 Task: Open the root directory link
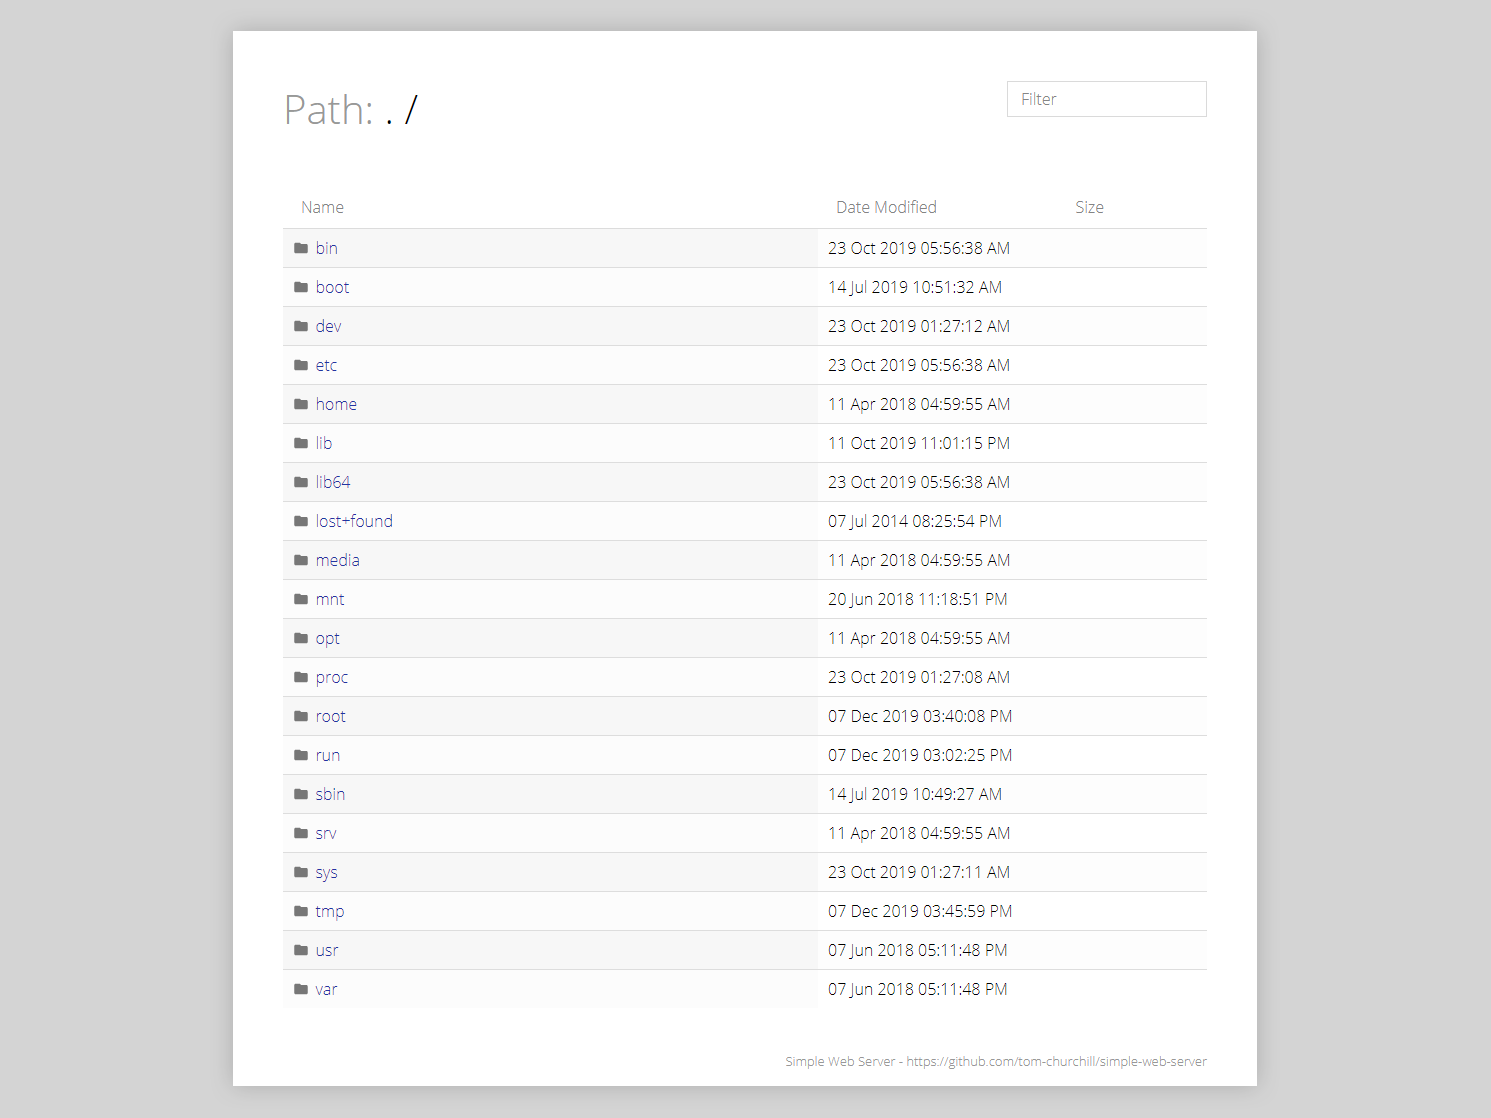pyautogui.click(x=330, y=716)
